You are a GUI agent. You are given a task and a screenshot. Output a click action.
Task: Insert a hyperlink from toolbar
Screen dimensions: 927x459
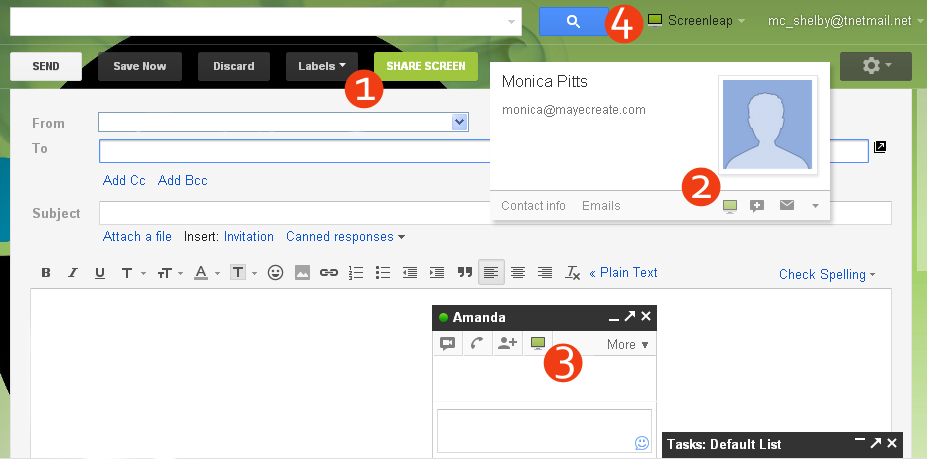(x=329, y=273)
